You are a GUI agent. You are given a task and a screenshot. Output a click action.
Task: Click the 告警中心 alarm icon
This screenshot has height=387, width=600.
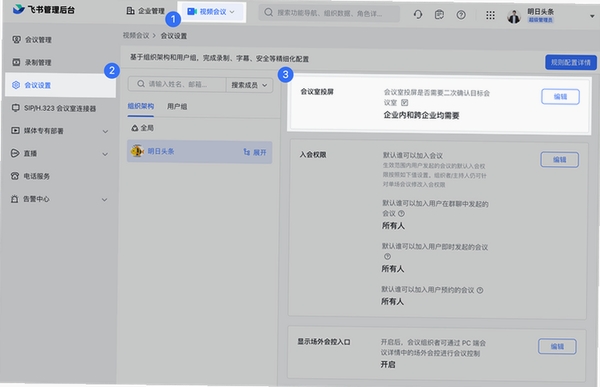point(15,199)
